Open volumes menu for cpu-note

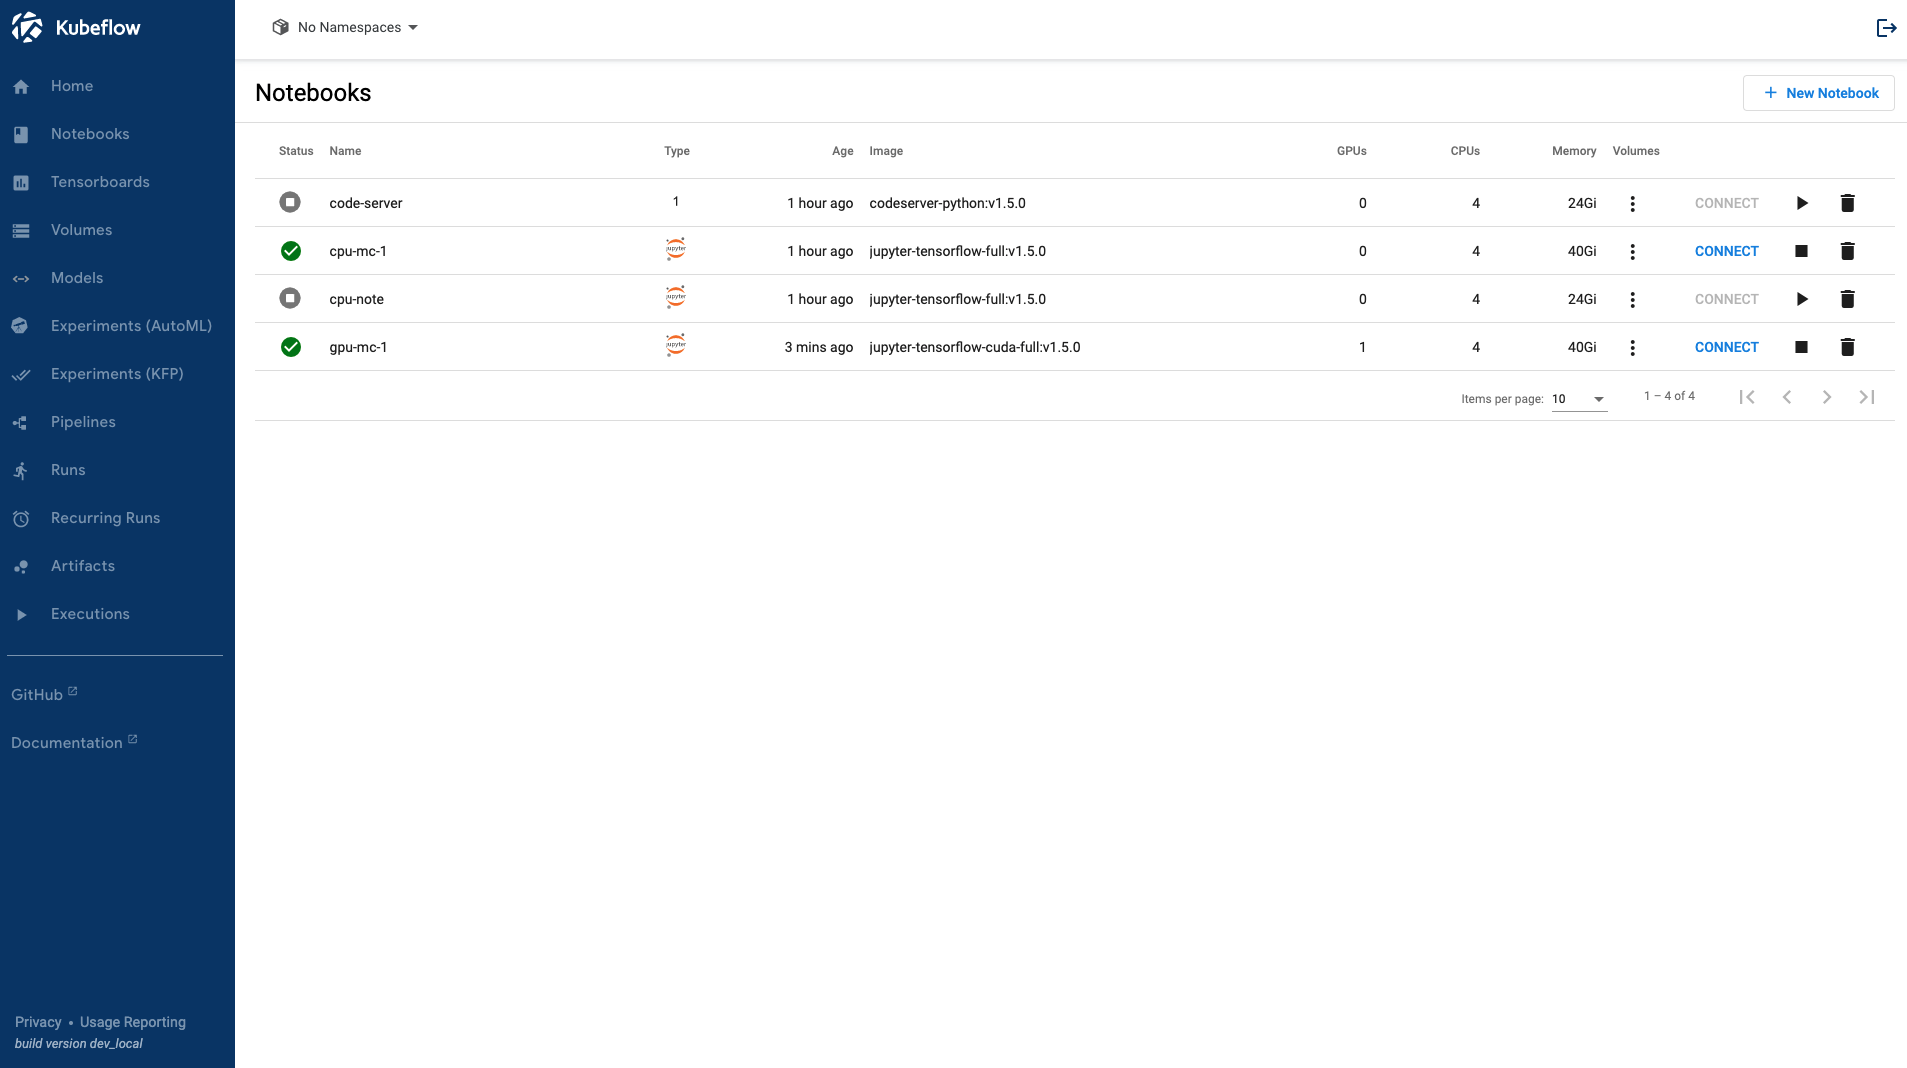pos(1632,299)
